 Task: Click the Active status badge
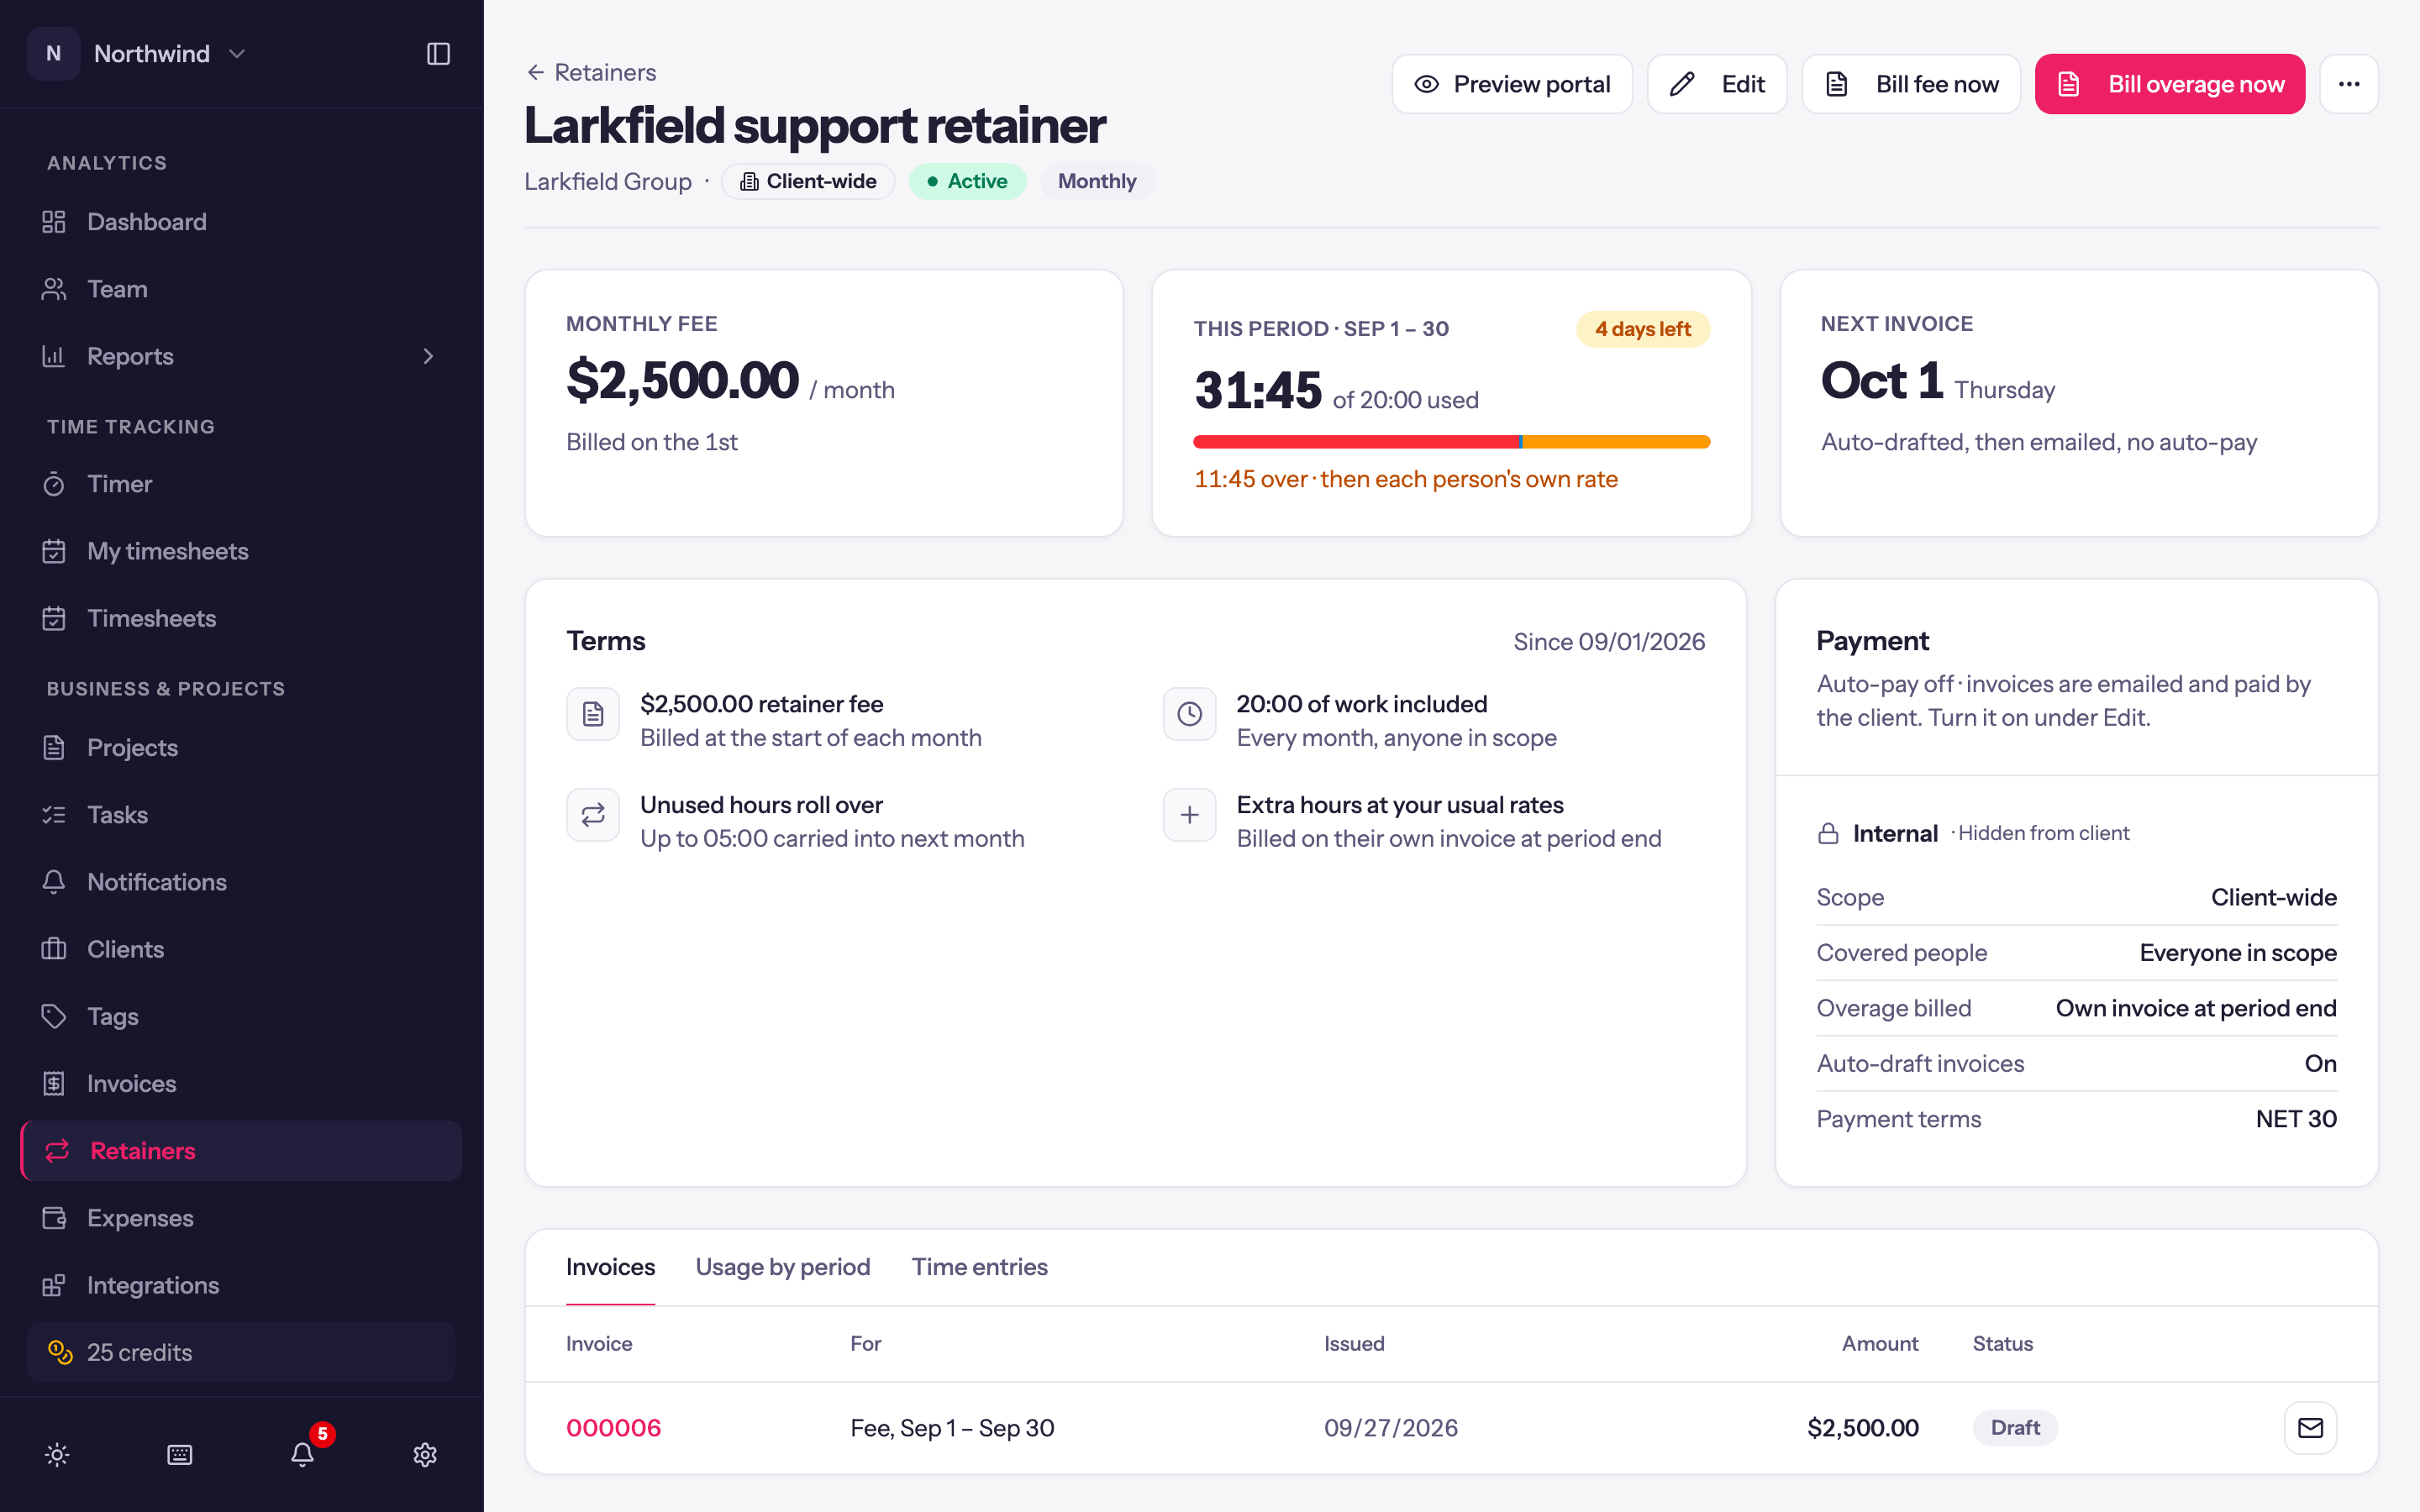click(x=967, y=181)
